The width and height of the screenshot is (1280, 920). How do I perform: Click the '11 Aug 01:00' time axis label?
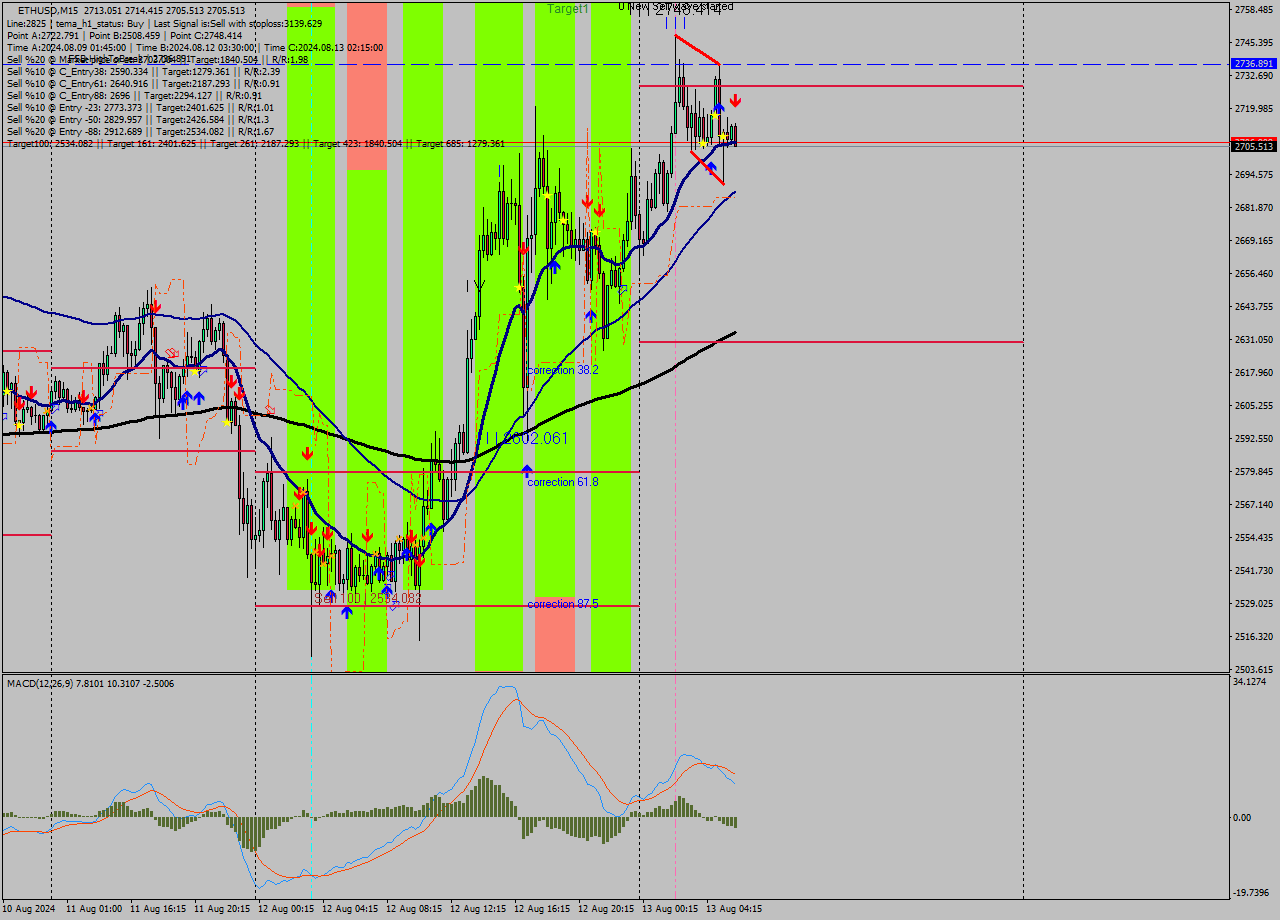click(x=94, y=909)
